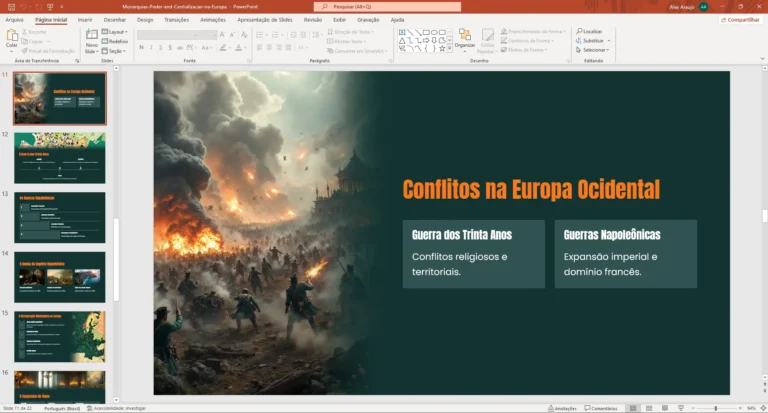This screenshot has width=768, height=413.
Task: Click the reading view icon in the status bar
Action: point(665,408)
